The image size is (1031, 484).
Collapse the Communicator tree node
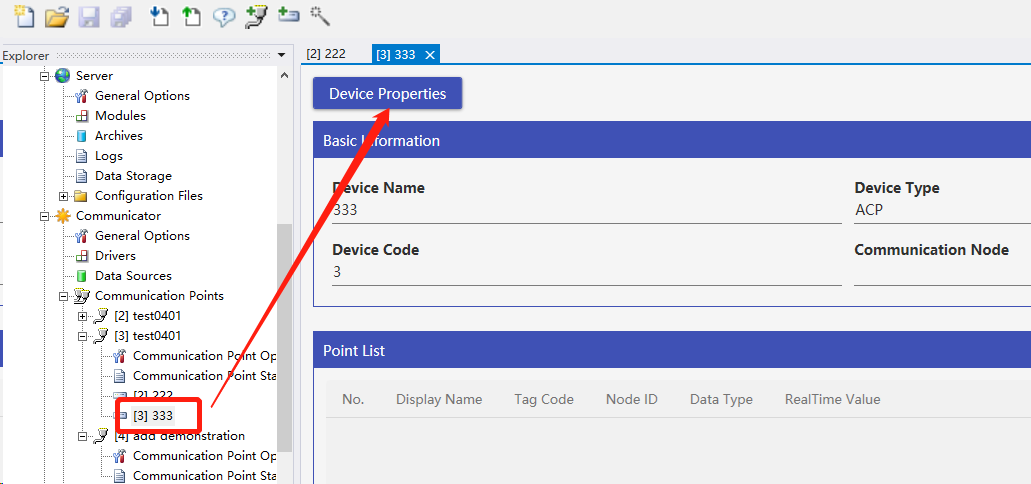[x=45, y=216]
